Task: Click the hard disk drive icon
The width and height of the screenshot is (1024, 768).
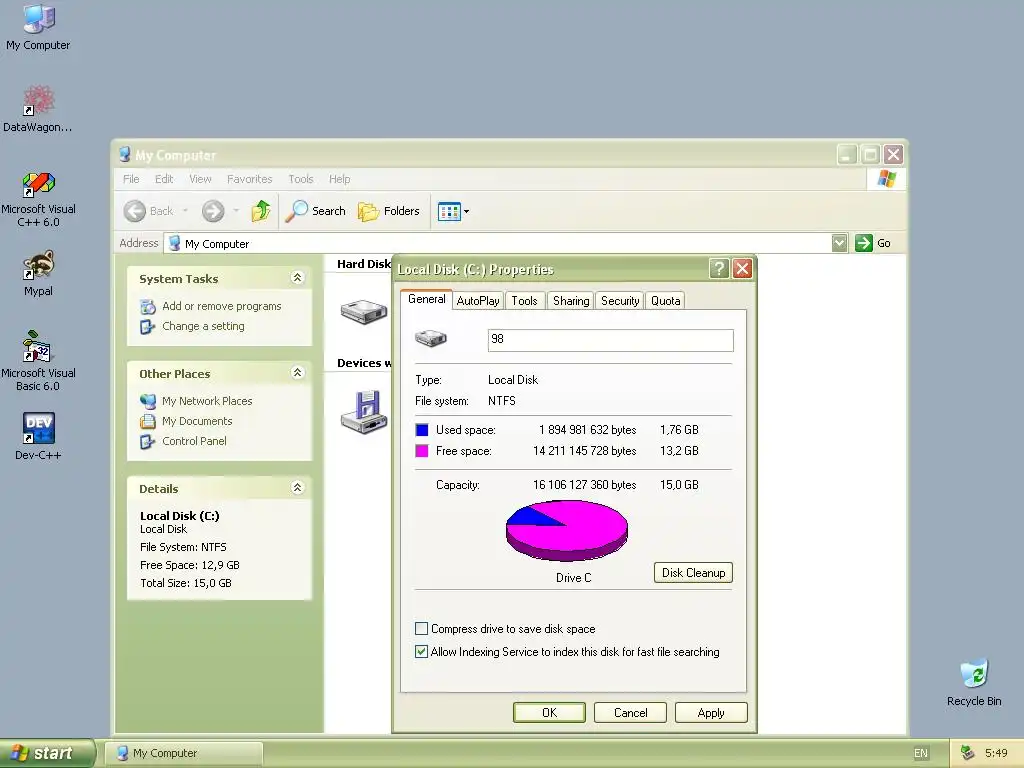Action: (364, 312)
